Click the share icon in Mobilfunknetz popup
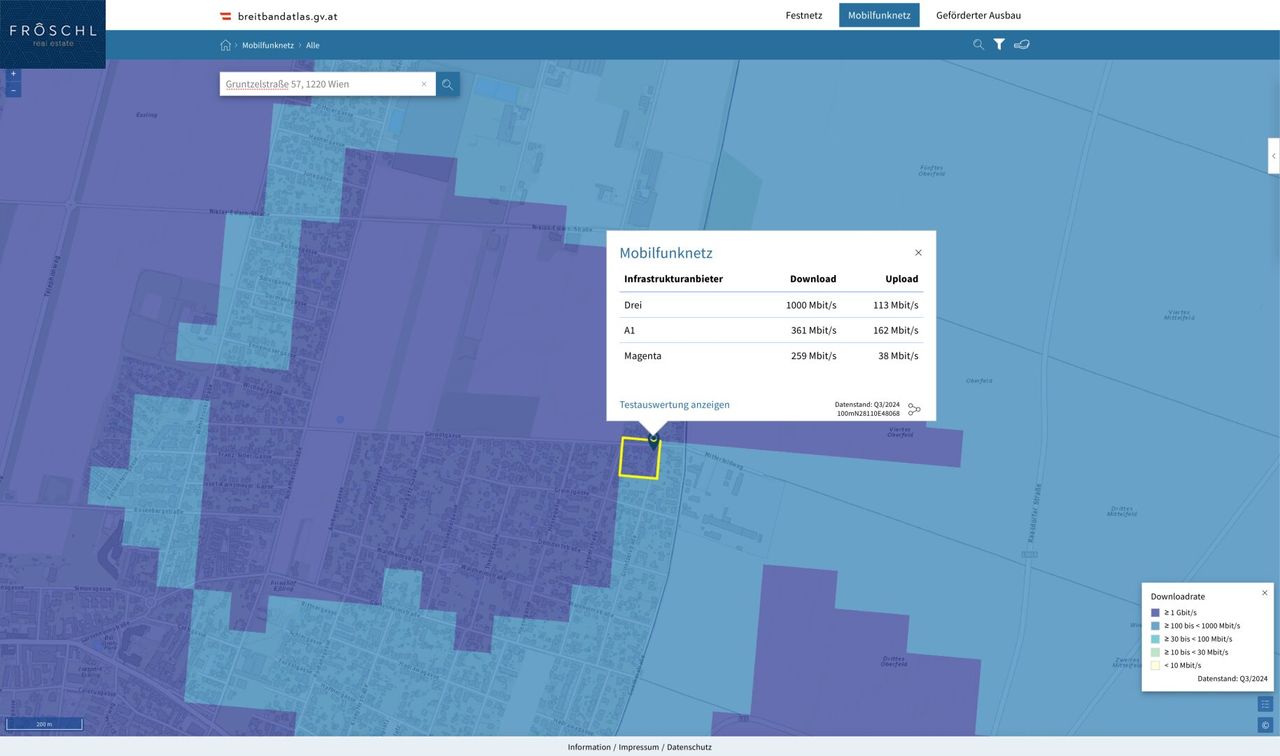Screen dimensions: 1280x756 click(914, 409)
